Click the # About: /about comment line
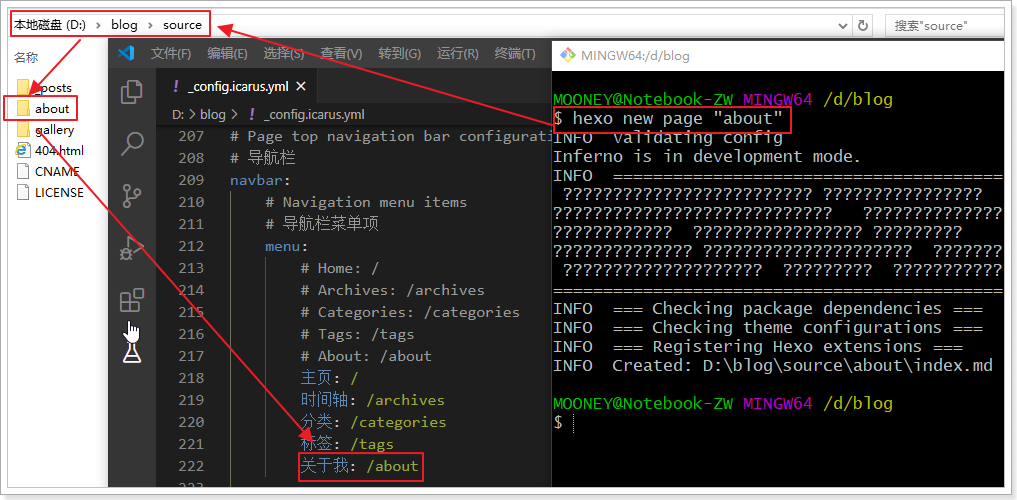Image resolution: width=1017 pixels, height=500 pixels. 366,356
